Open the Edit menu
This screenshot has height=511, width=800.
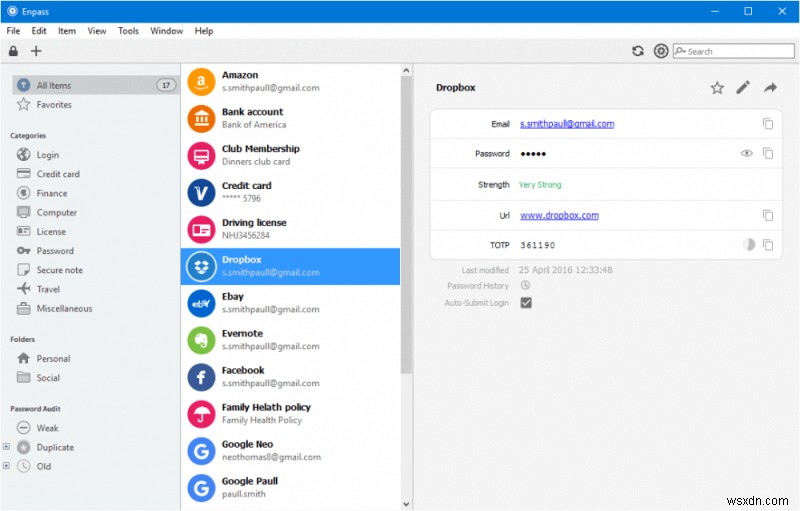pos(39,31)
